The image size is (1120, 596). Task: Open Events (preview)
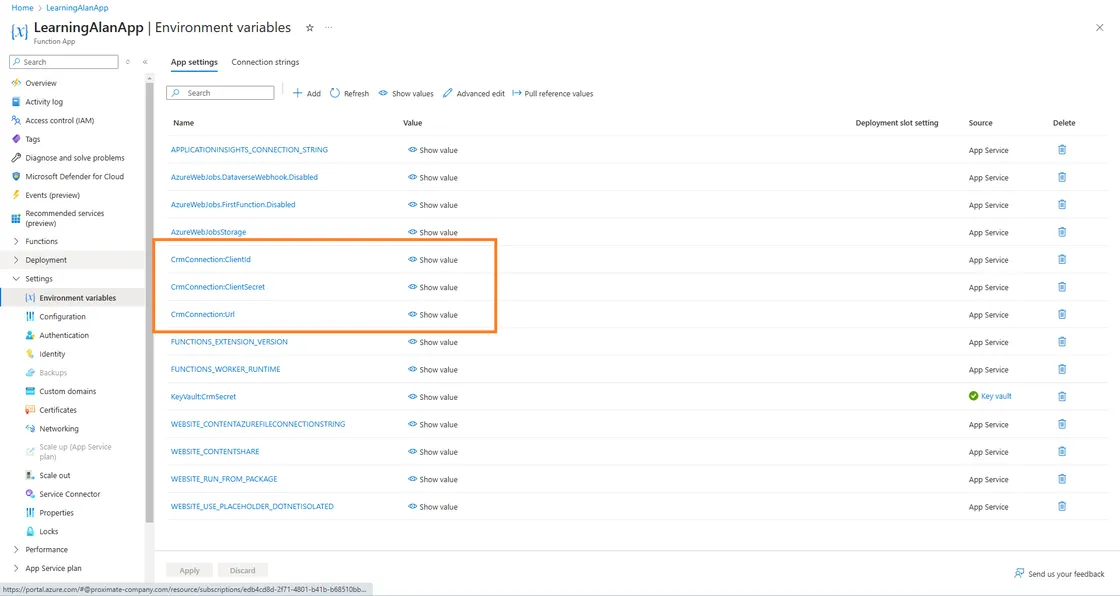52,195
